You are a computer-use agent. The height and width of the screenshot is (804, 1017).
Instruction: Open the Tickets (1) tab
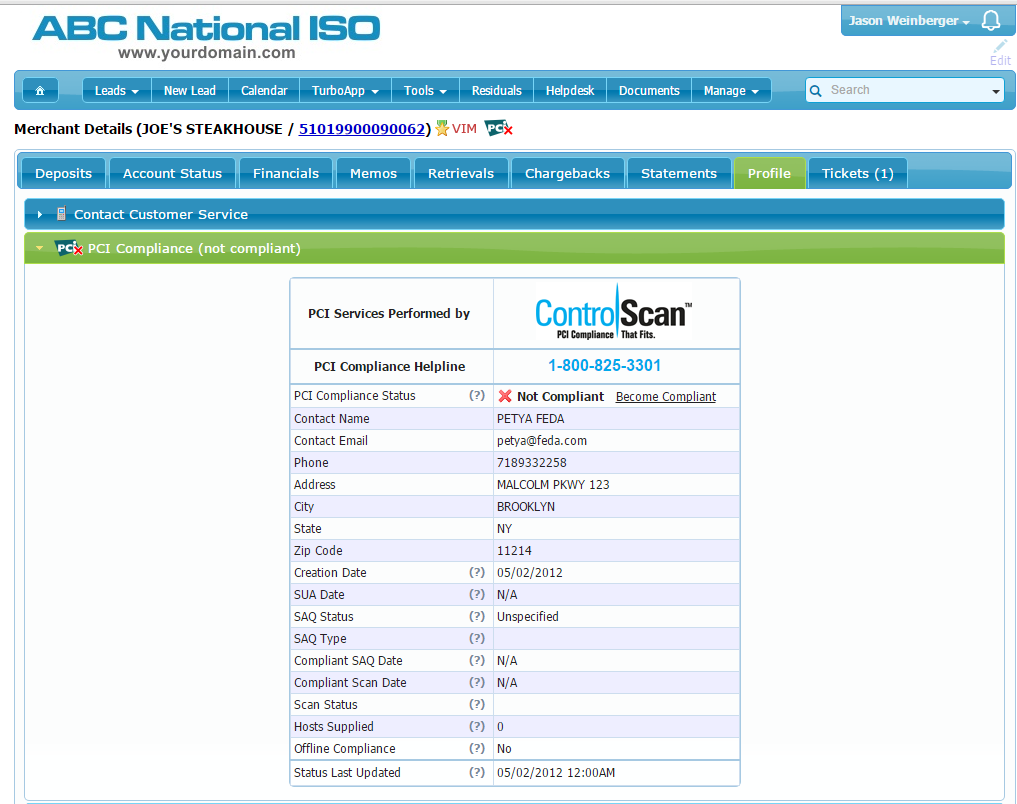coord(857,173)
